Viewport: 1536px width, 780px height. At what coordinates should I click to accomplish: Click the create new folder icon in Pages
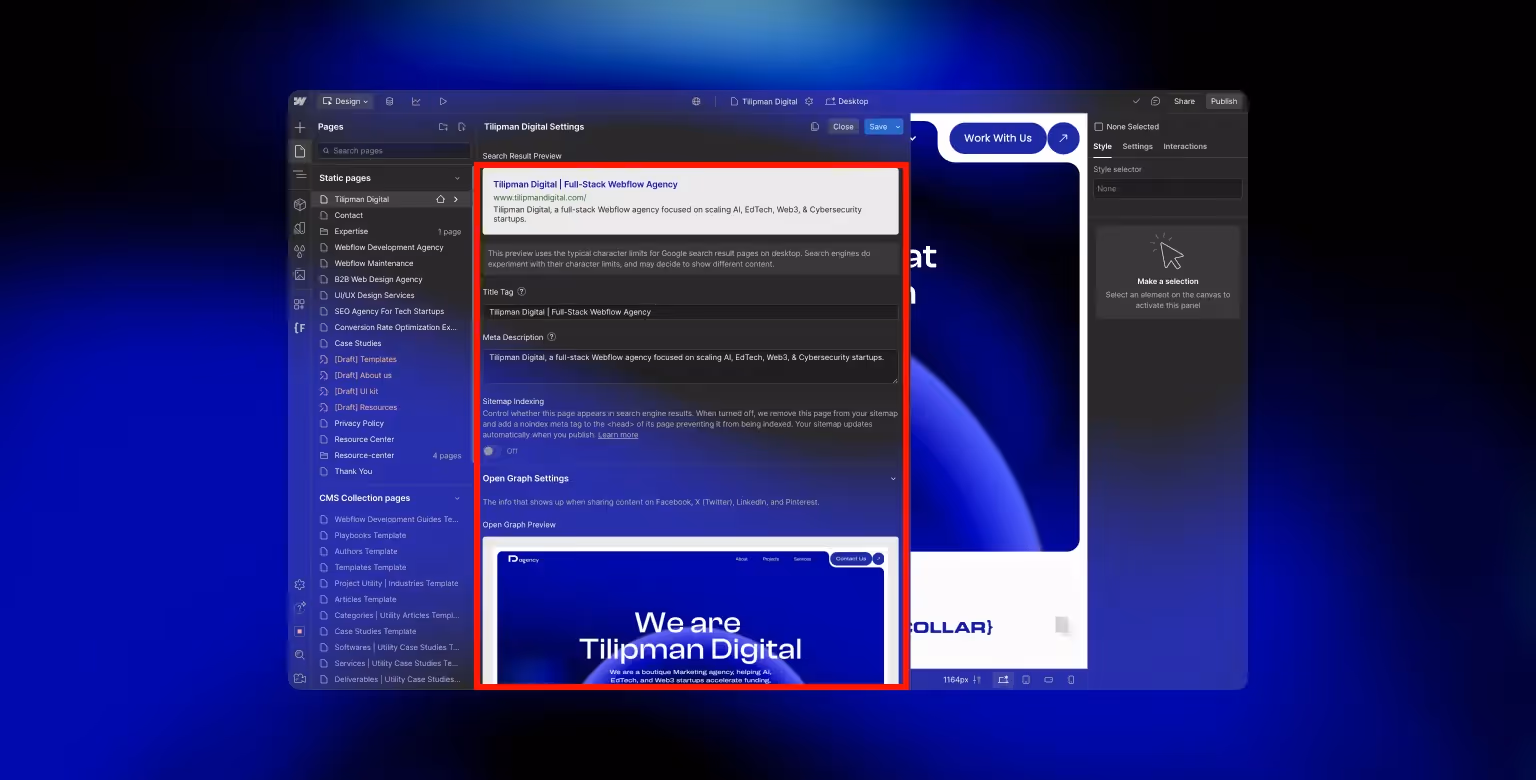[x=443, y=127]
